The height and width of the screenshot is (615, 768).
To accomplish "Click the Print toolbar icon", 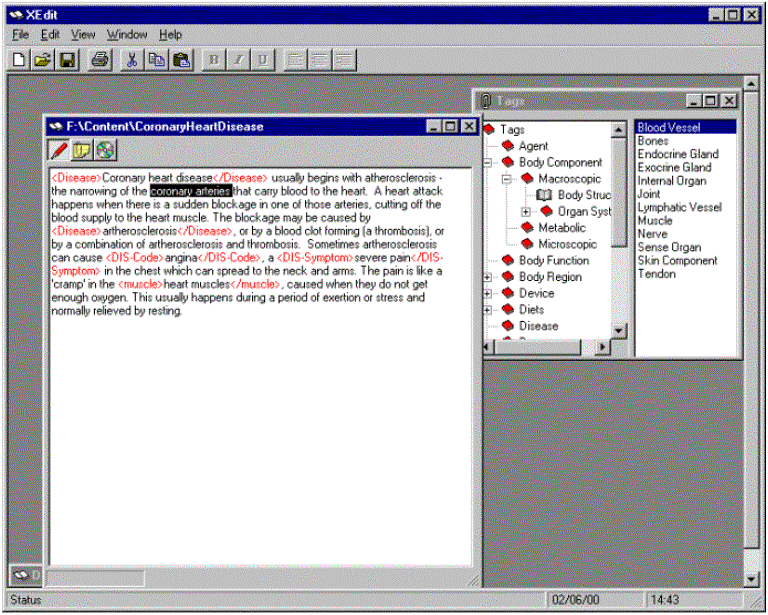I will (99, 60).
